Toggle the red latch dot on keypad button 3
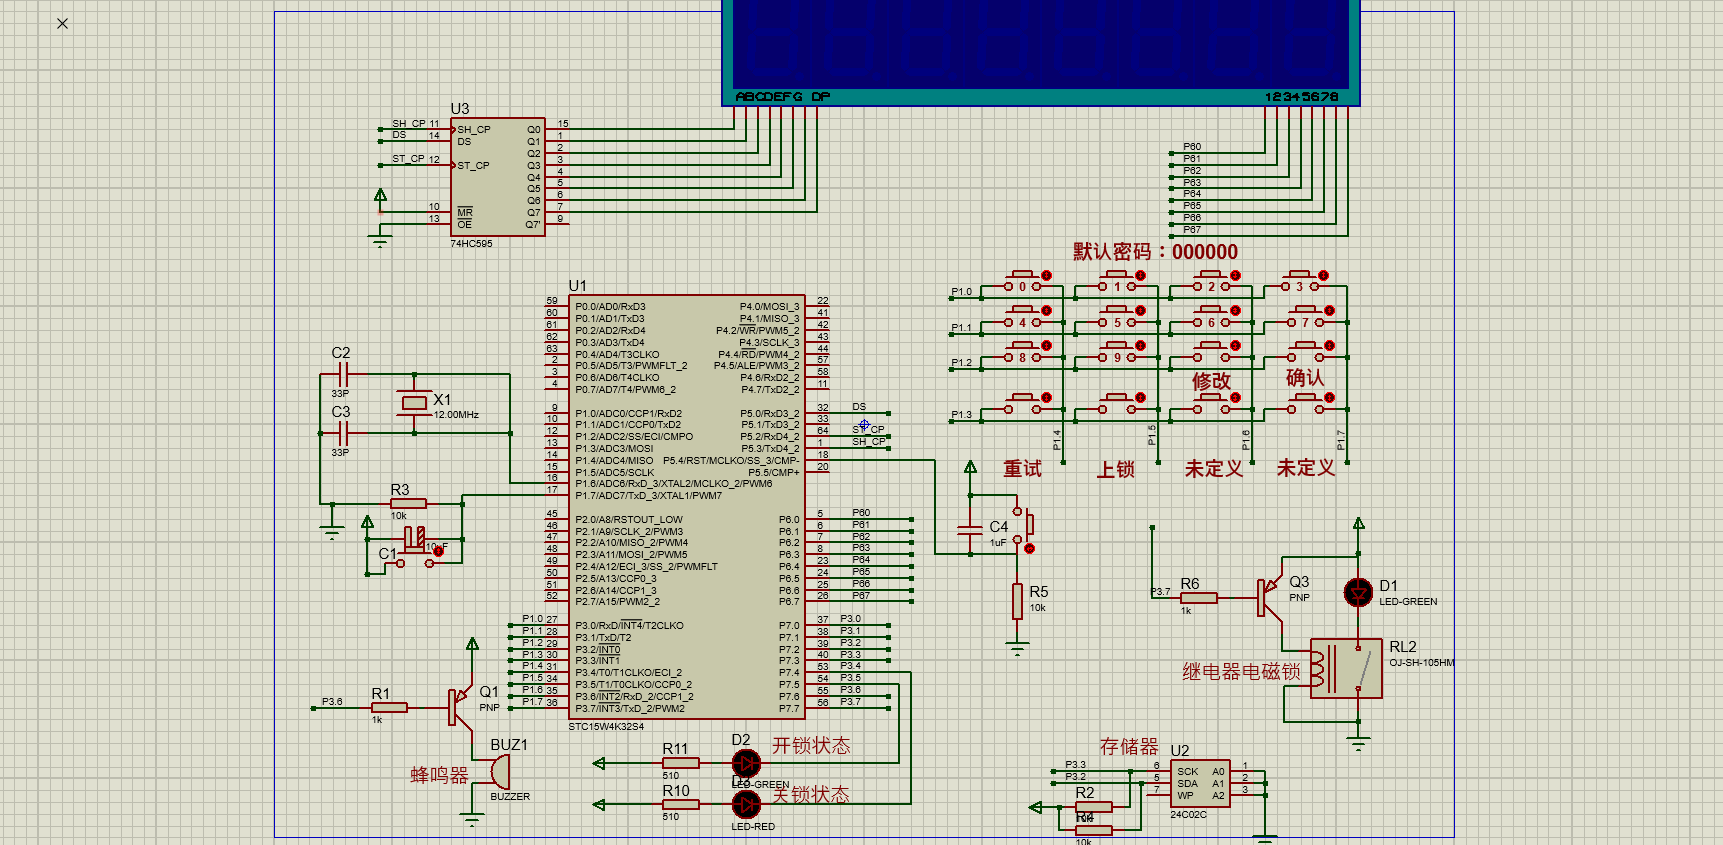This screenshot has width=1723, height=845. [x=1324, y=275]
